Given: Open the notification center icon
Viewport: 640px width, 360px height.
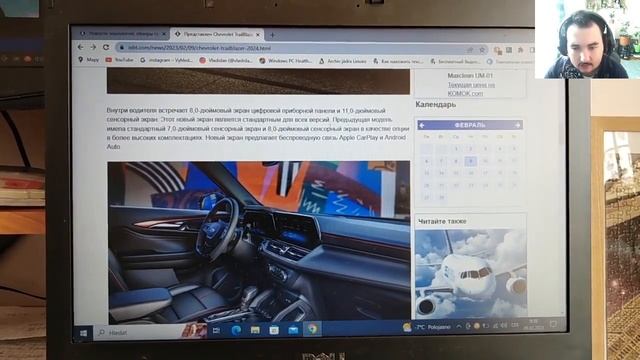Looking at the screenshot, I should (553, 324).
